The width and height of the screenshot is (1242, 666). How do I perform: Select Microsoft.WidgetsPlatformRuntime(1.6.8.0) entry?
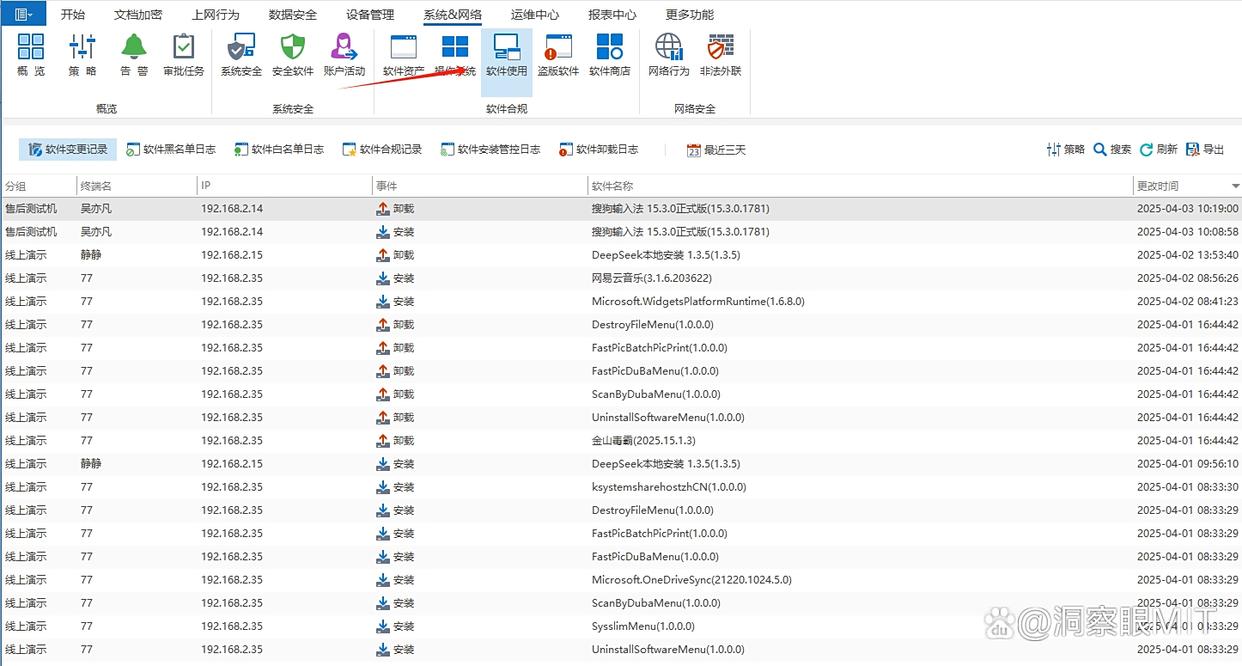698,301
